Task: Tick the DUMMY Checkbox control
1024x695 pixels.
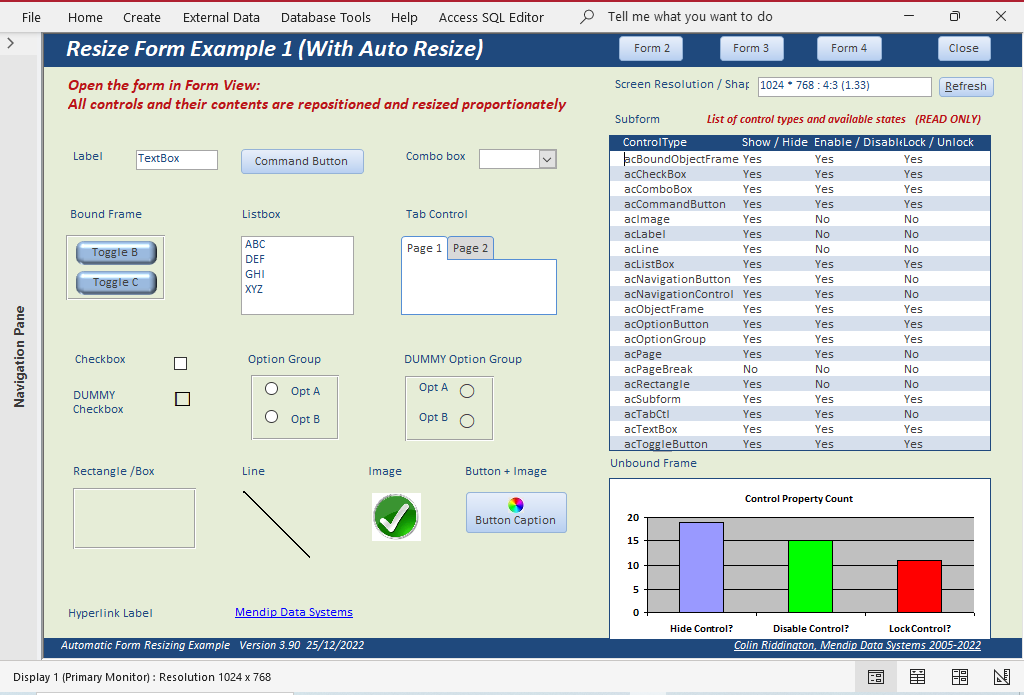Action: coord(182,398)
